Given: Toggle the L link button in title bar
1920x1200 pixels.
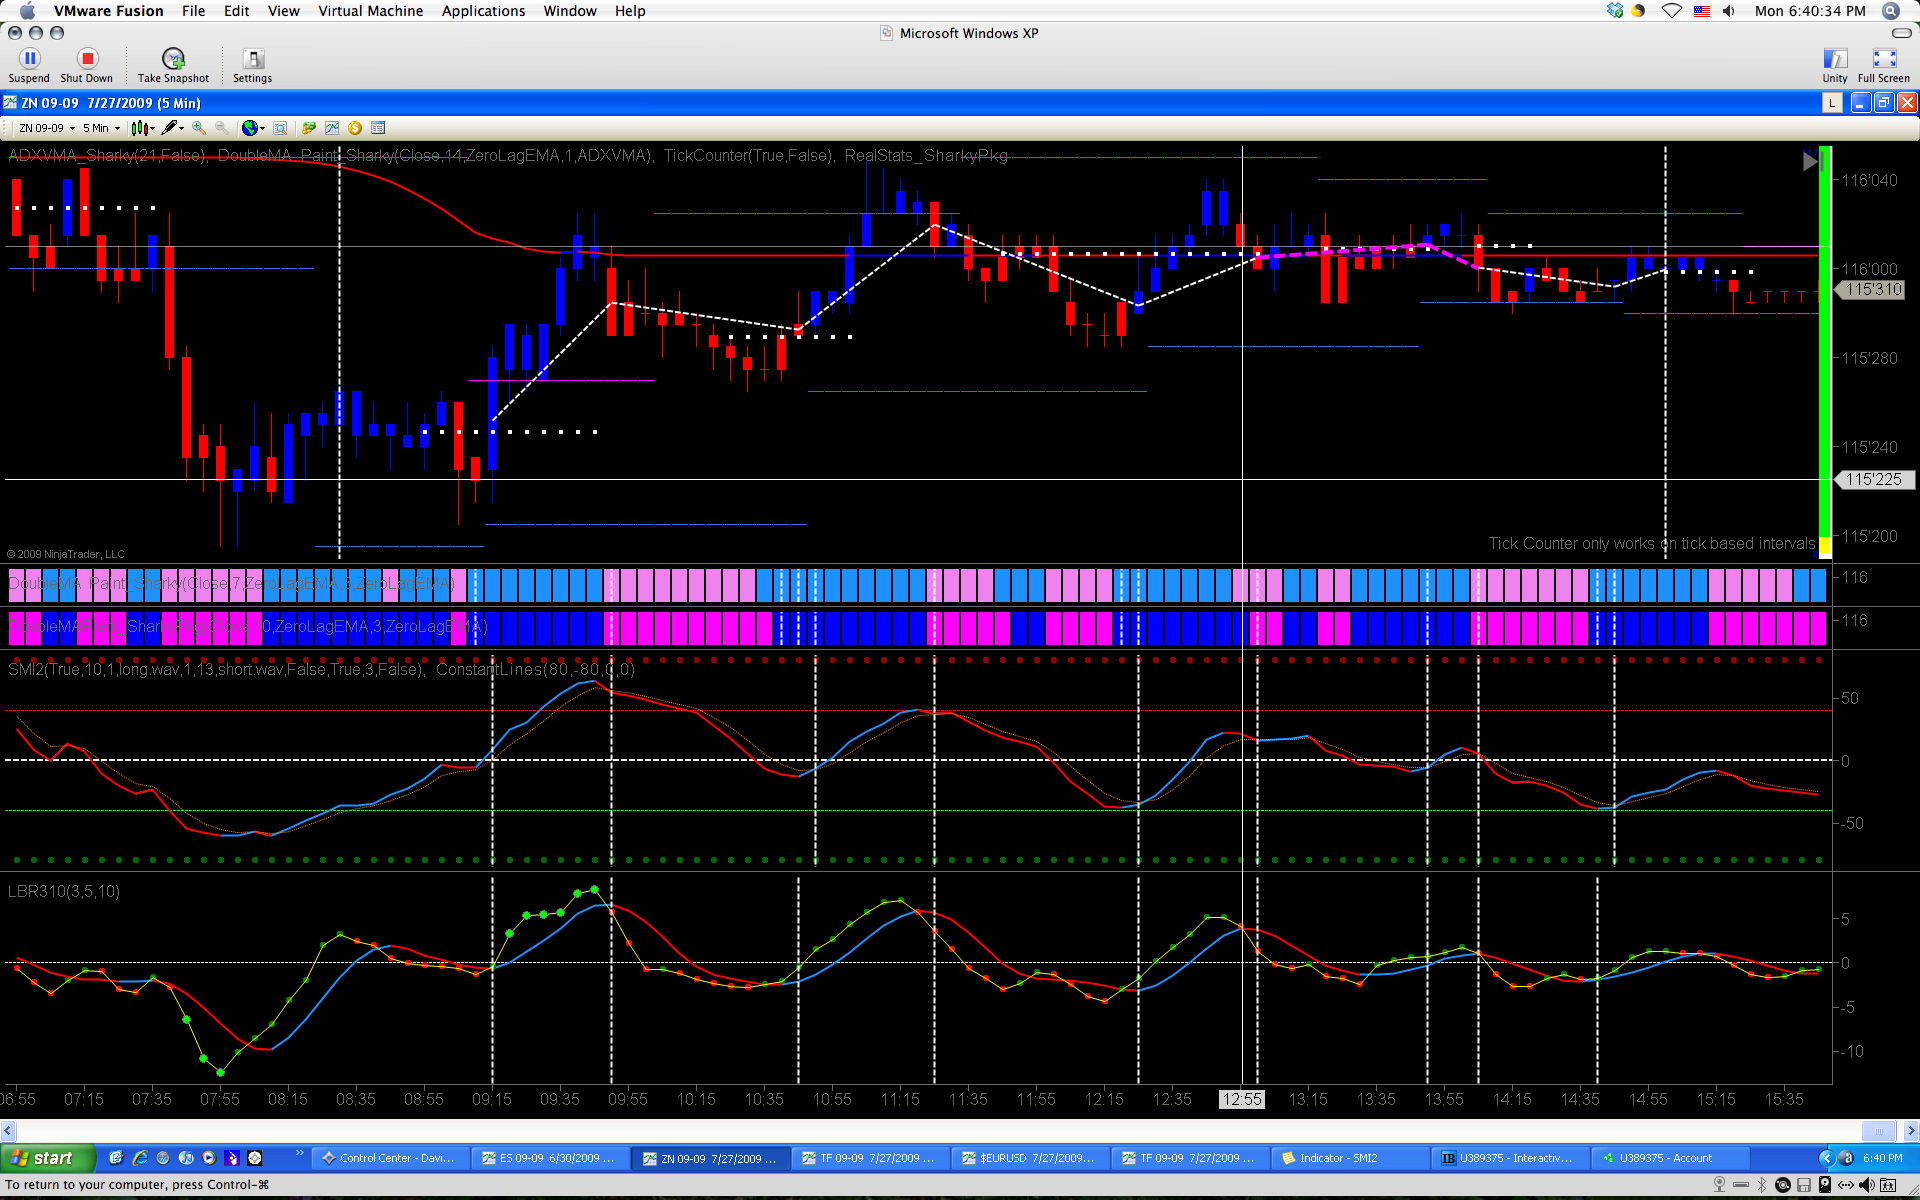Looking at the screenshot, I should (1832, 103).
